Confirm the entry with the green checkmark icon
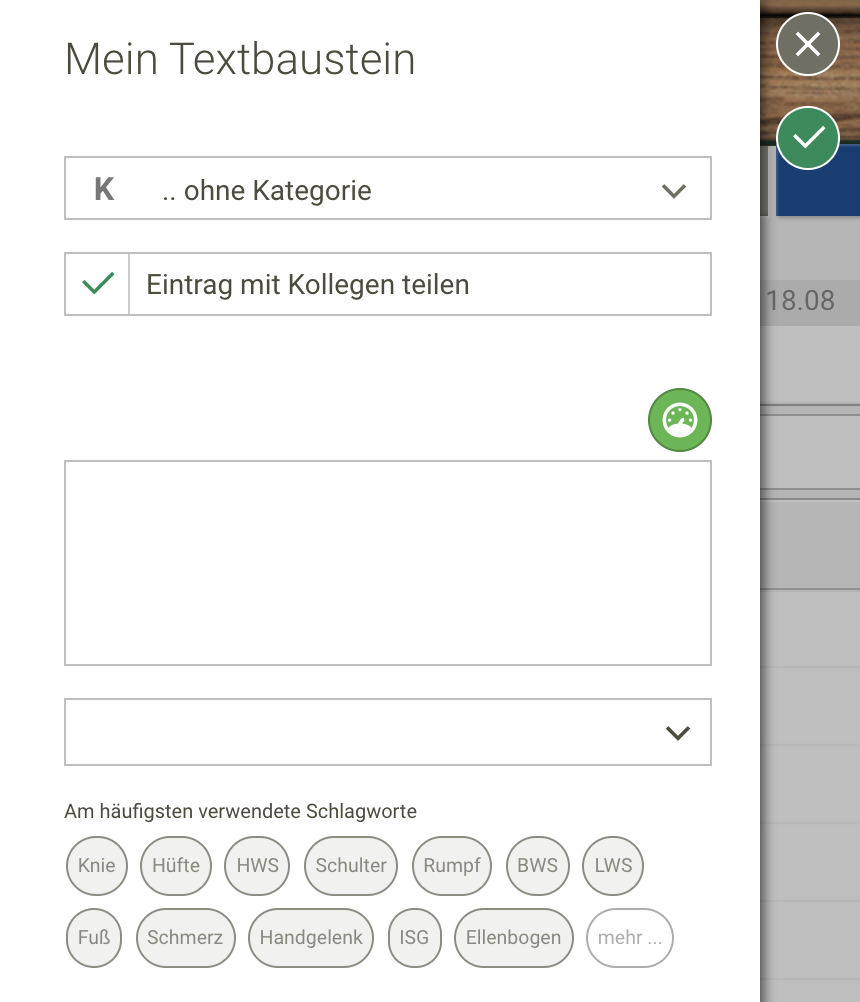 [808, 137]
